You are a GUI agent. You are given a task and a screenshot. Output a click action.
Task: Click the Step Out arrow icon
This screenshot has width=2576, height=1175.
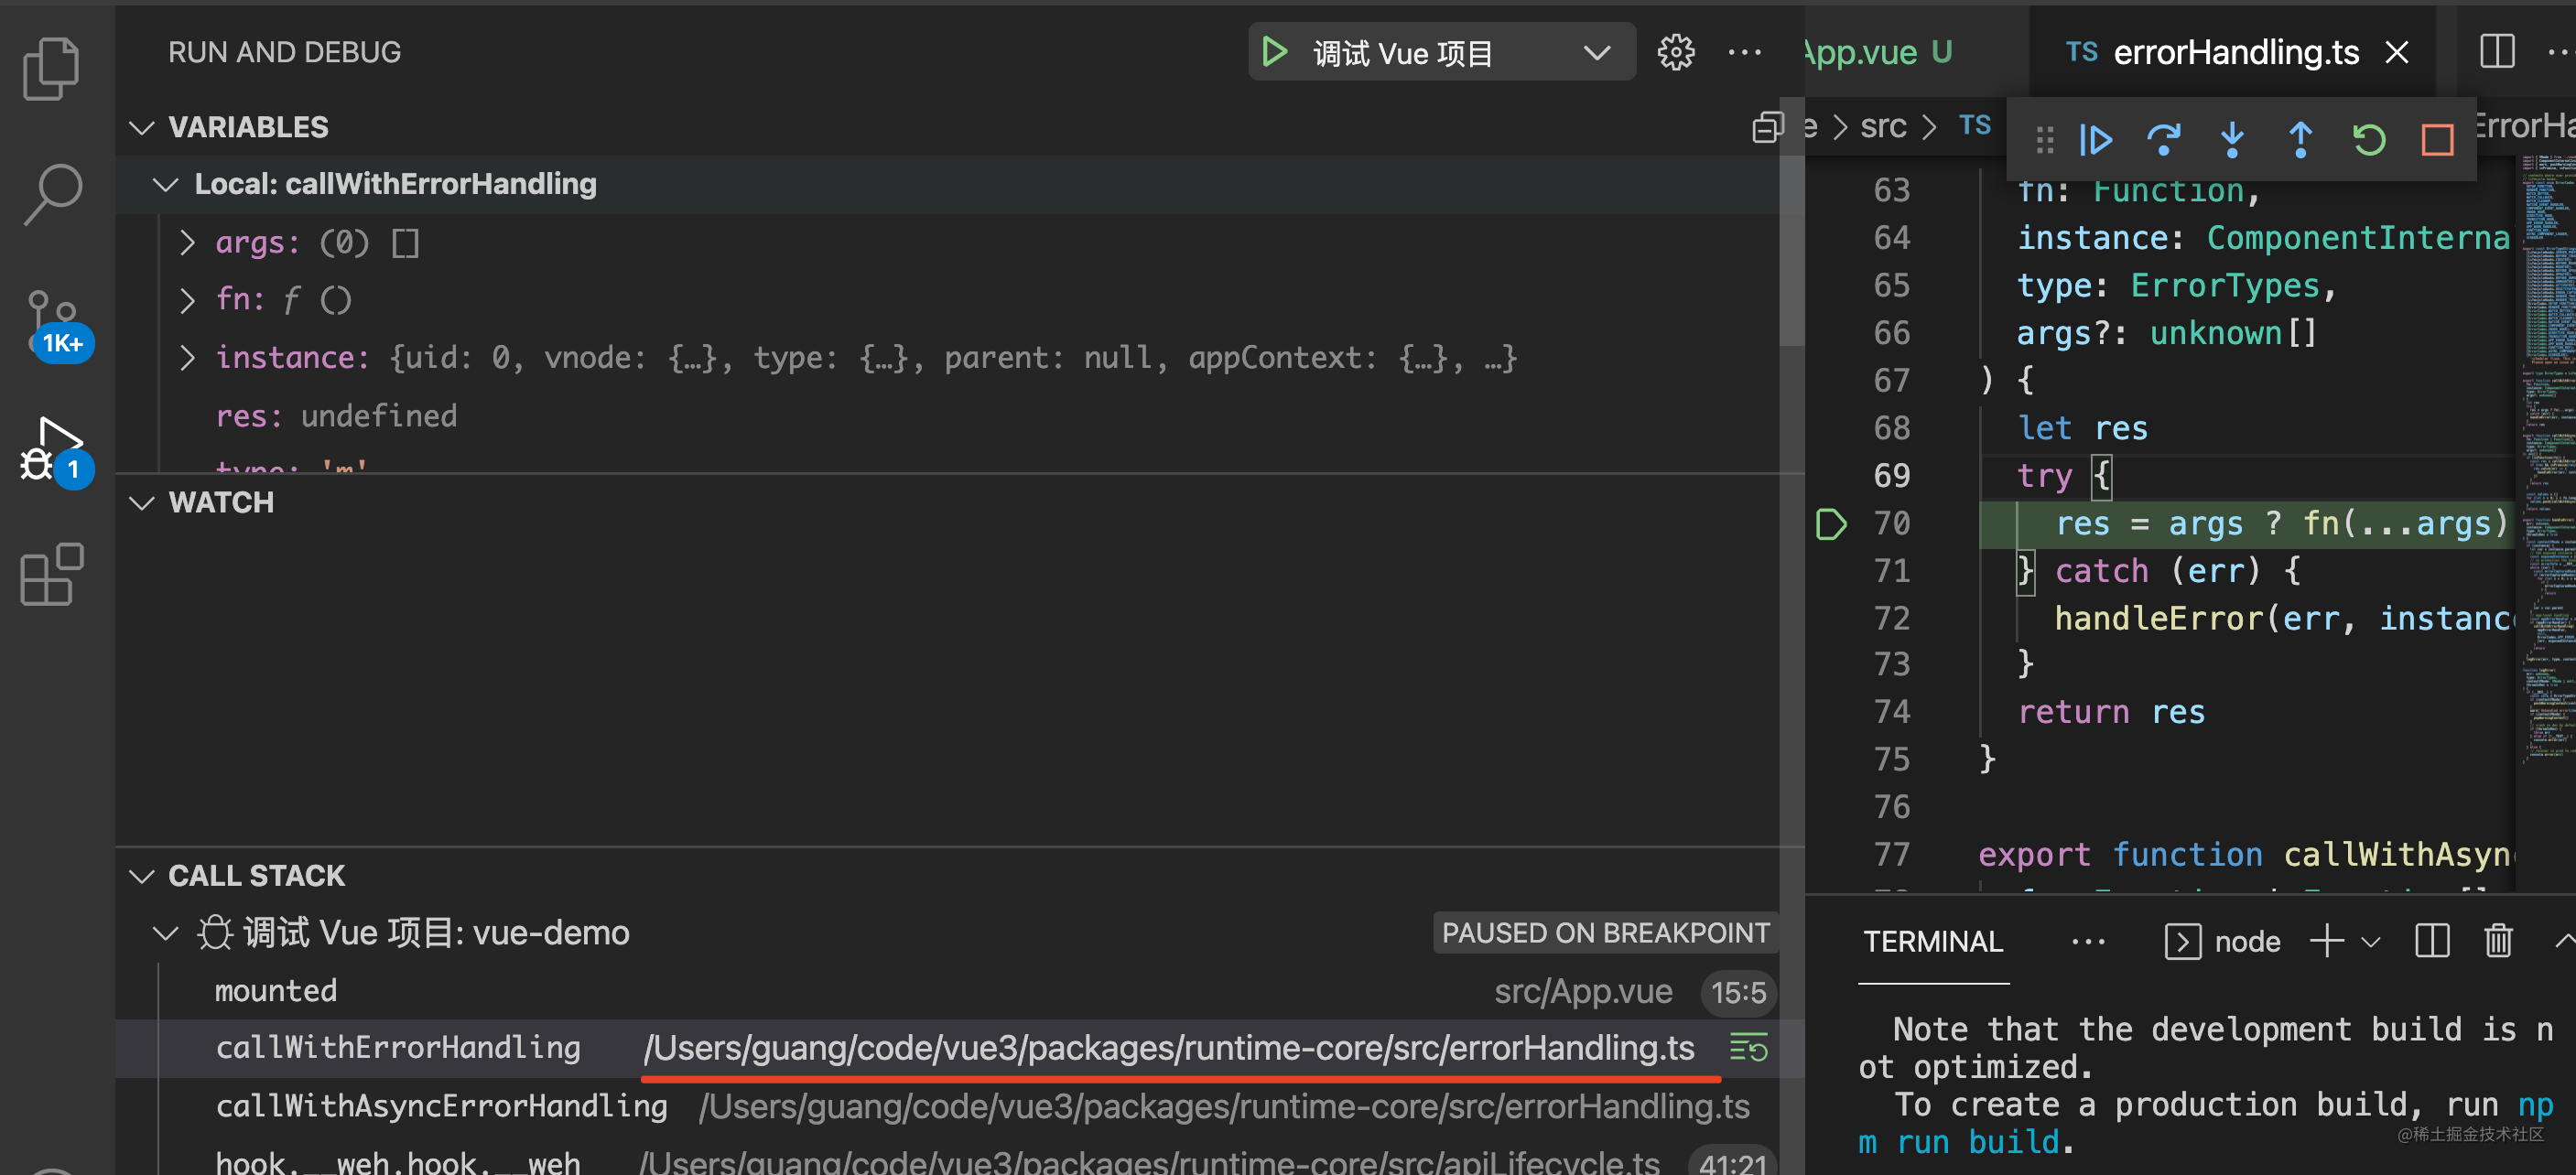2300,140
